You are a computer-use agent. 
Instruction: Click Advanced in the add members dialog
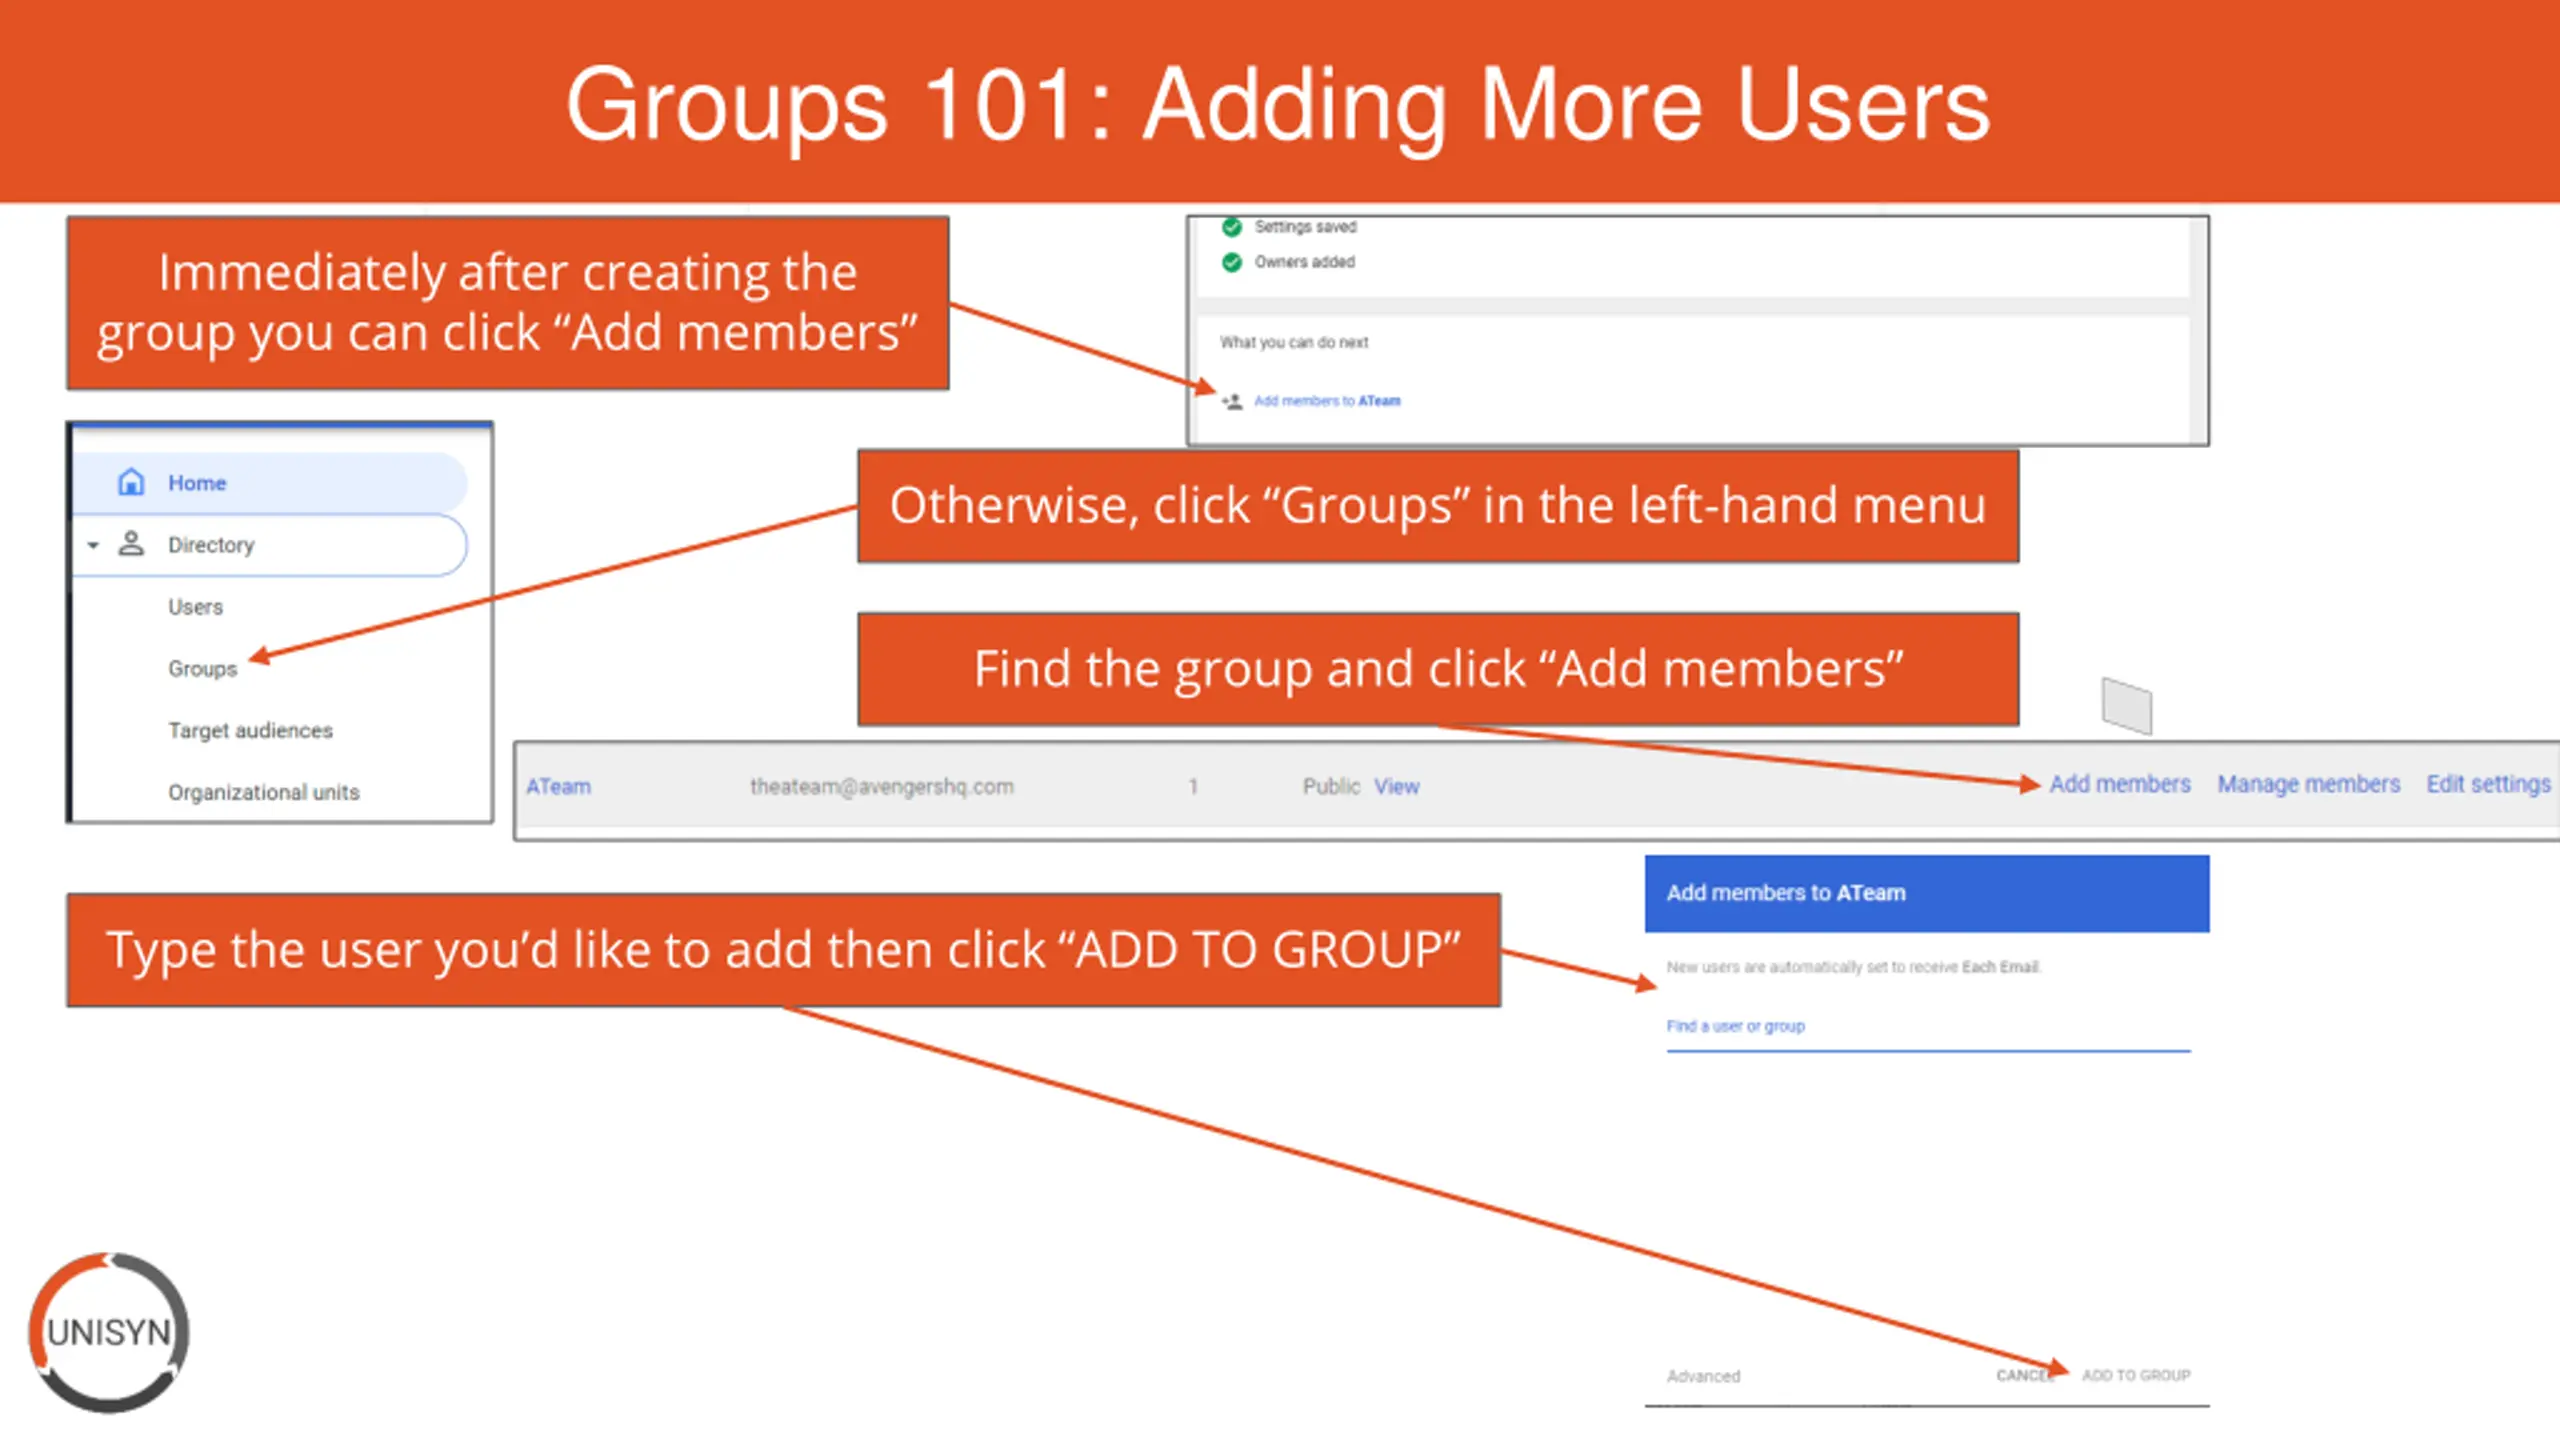(1703, 1377)
